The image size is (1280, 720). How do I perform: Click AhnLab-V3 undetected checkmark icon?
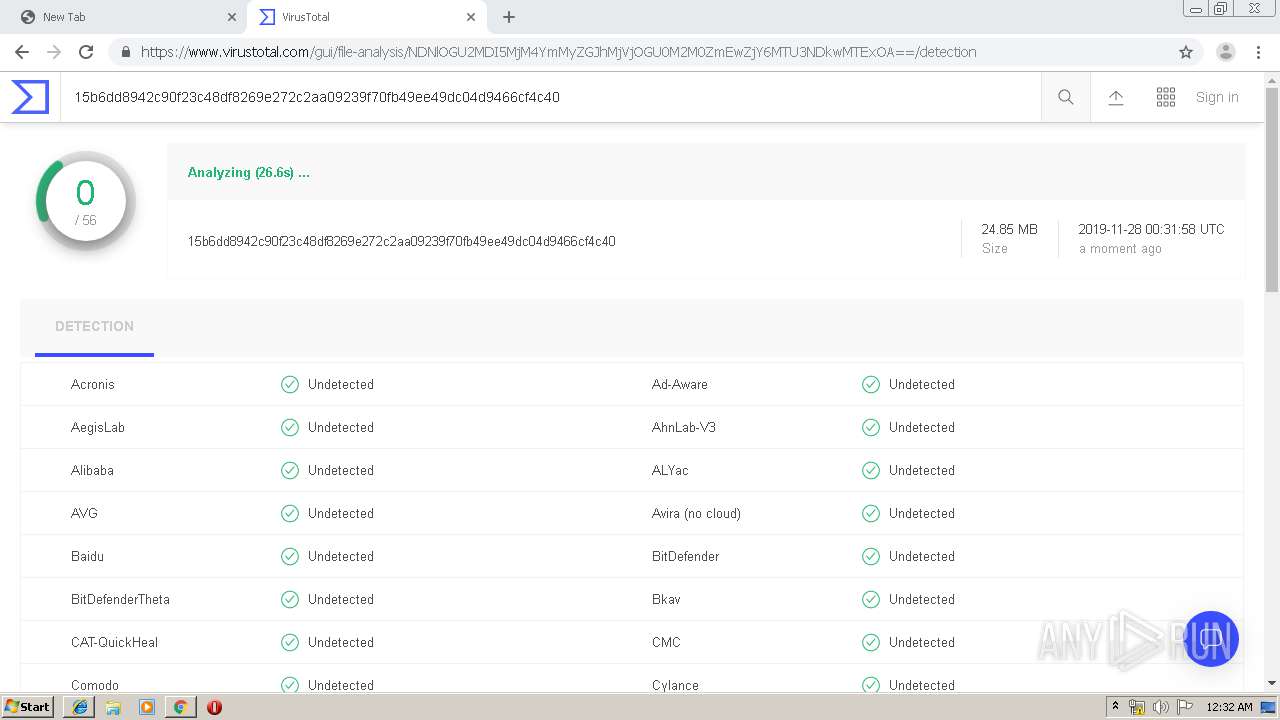pos(871,427)
